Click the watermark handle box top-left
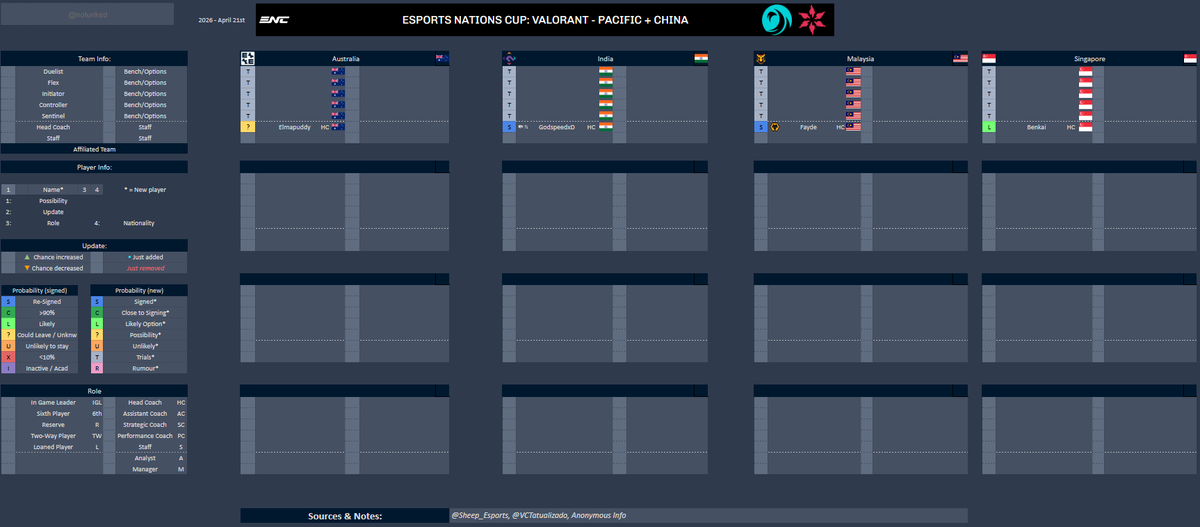 click(87, 14)
